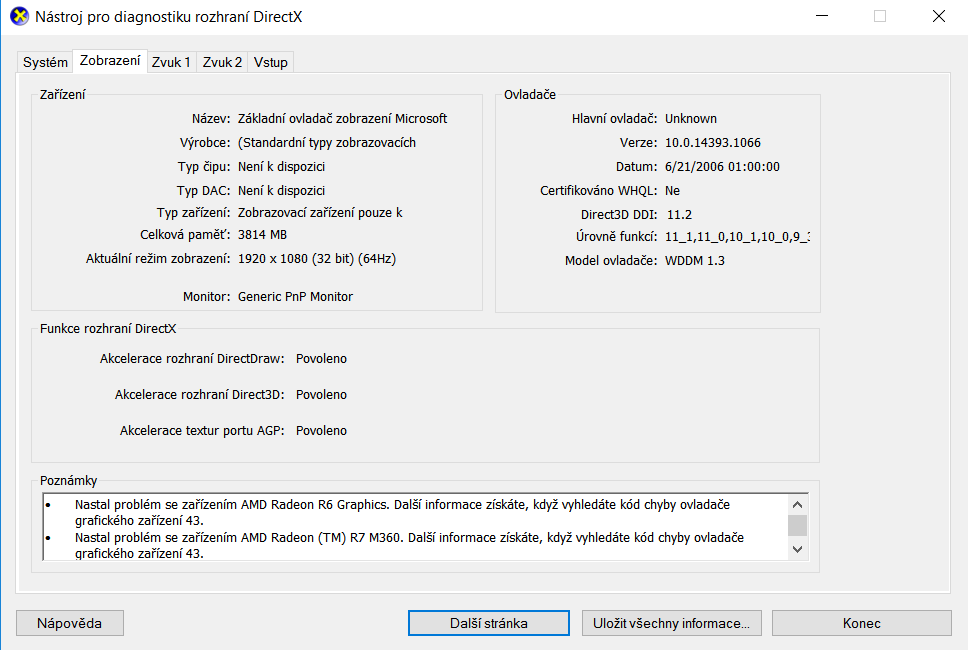
Task: Click main driver value Unknown
Action: coord(691,119)
